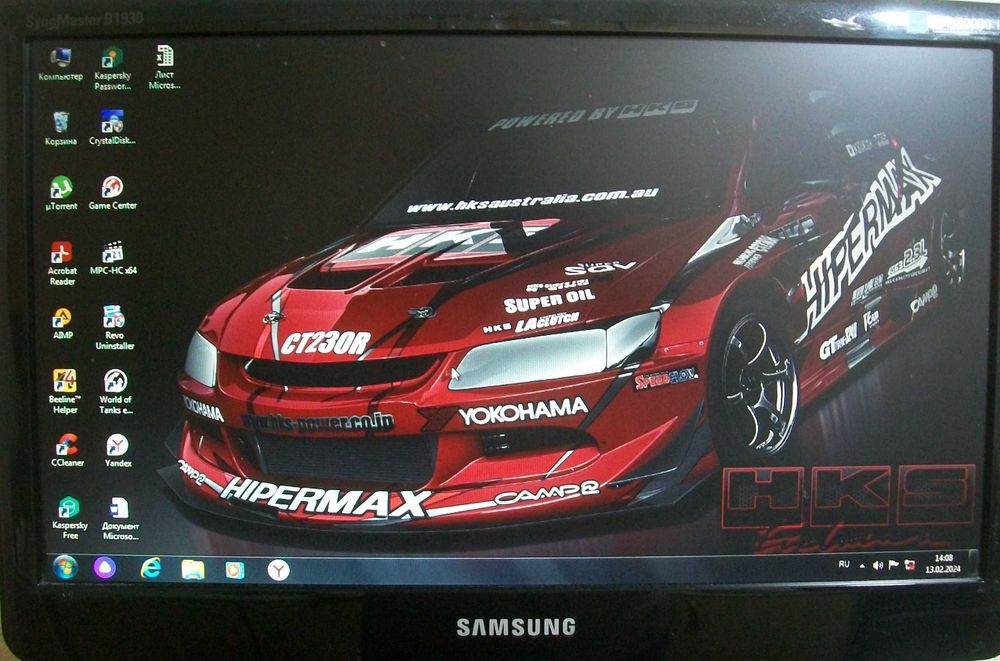Screen dimensions: 1000x661
Task: Open Beeline Helper shortcut
Action: coord(64,392)
